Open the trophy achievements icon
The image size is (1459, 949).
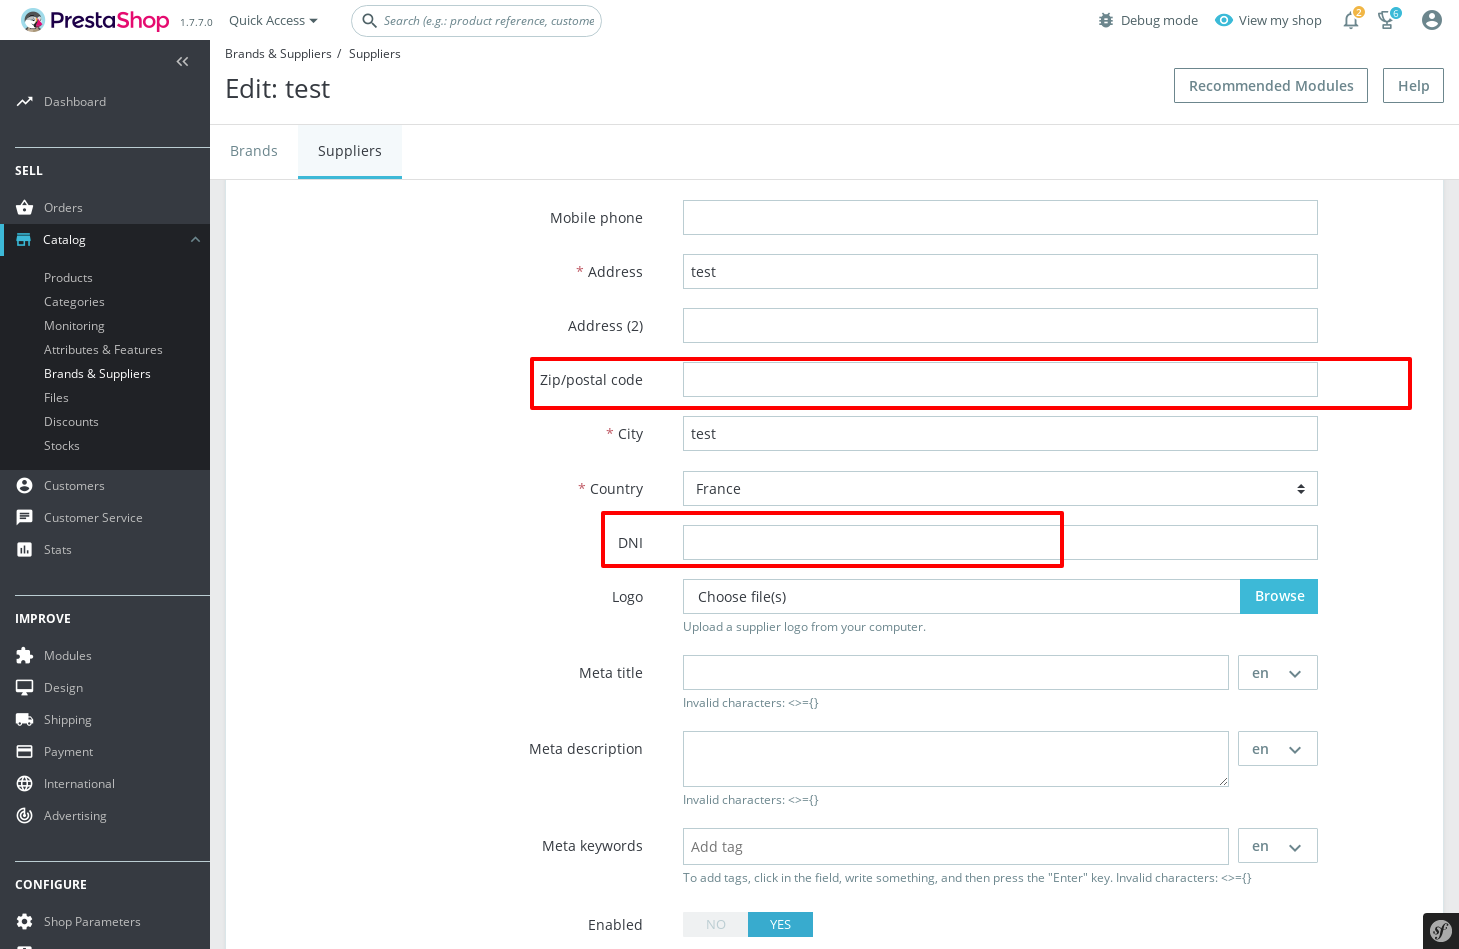click(1387, 20)
